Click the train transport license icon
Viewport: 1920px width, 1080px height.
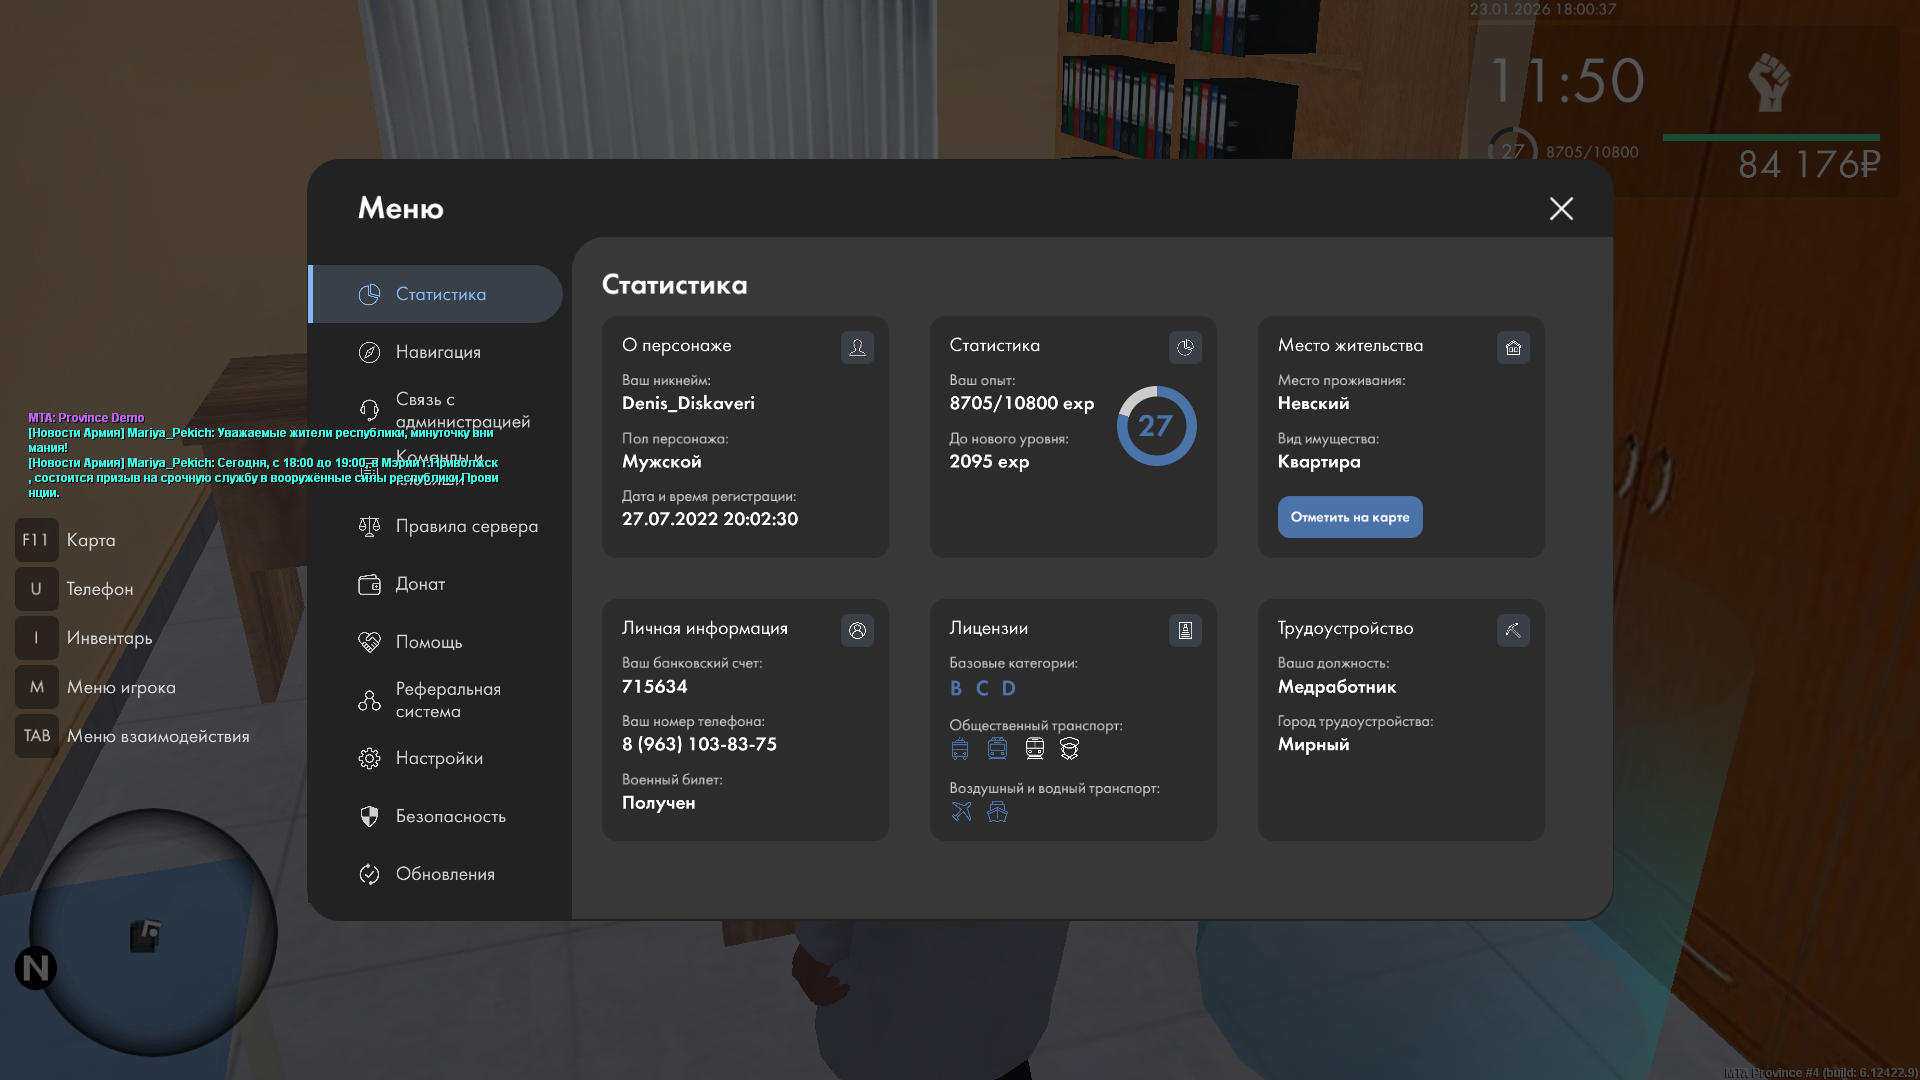[x=1034, y=748]
